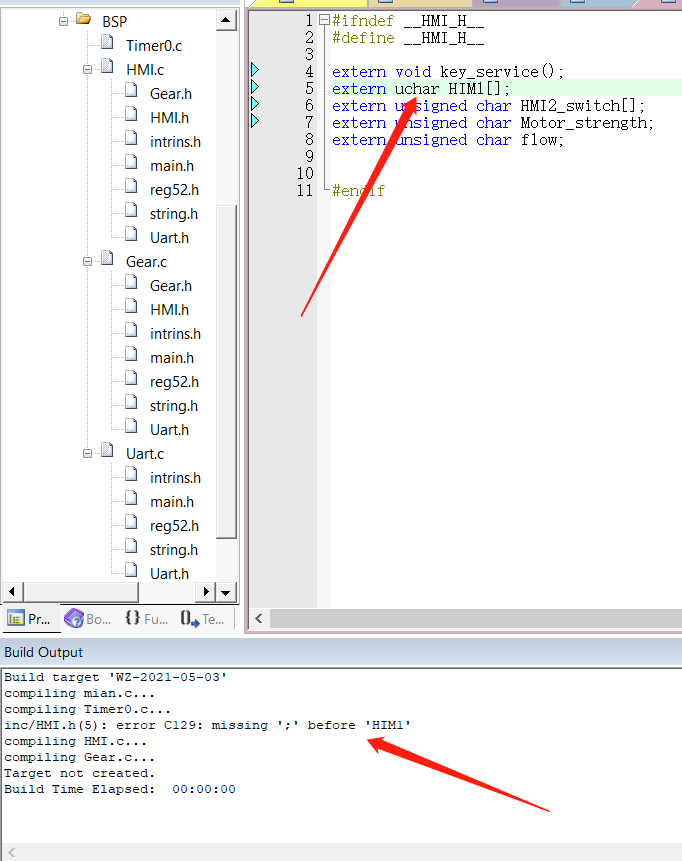Image resolution: width=682 pixels, height=861 pixels.
Task: Click the cyan marker beside line 5
Action: pyautogui.click(x=255, y=87)
